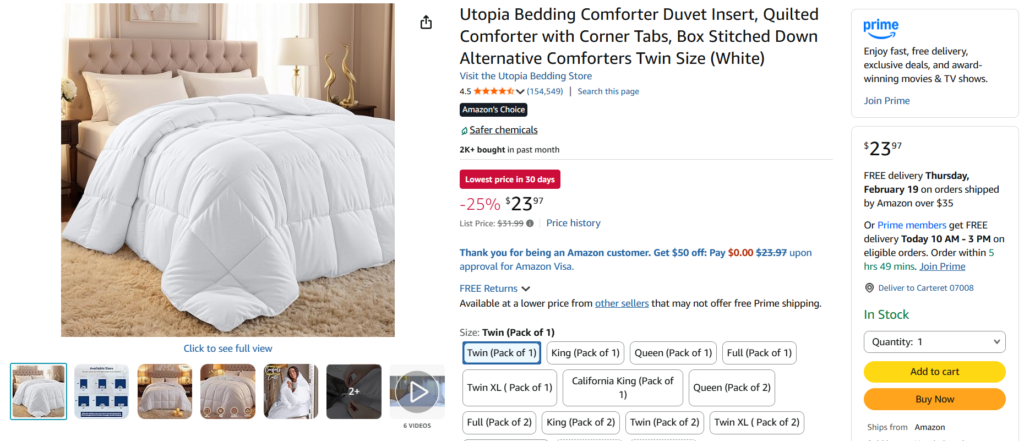Click the Add to cart button
Viewport: 1024px width, 441px height.
tap(934, 371)
